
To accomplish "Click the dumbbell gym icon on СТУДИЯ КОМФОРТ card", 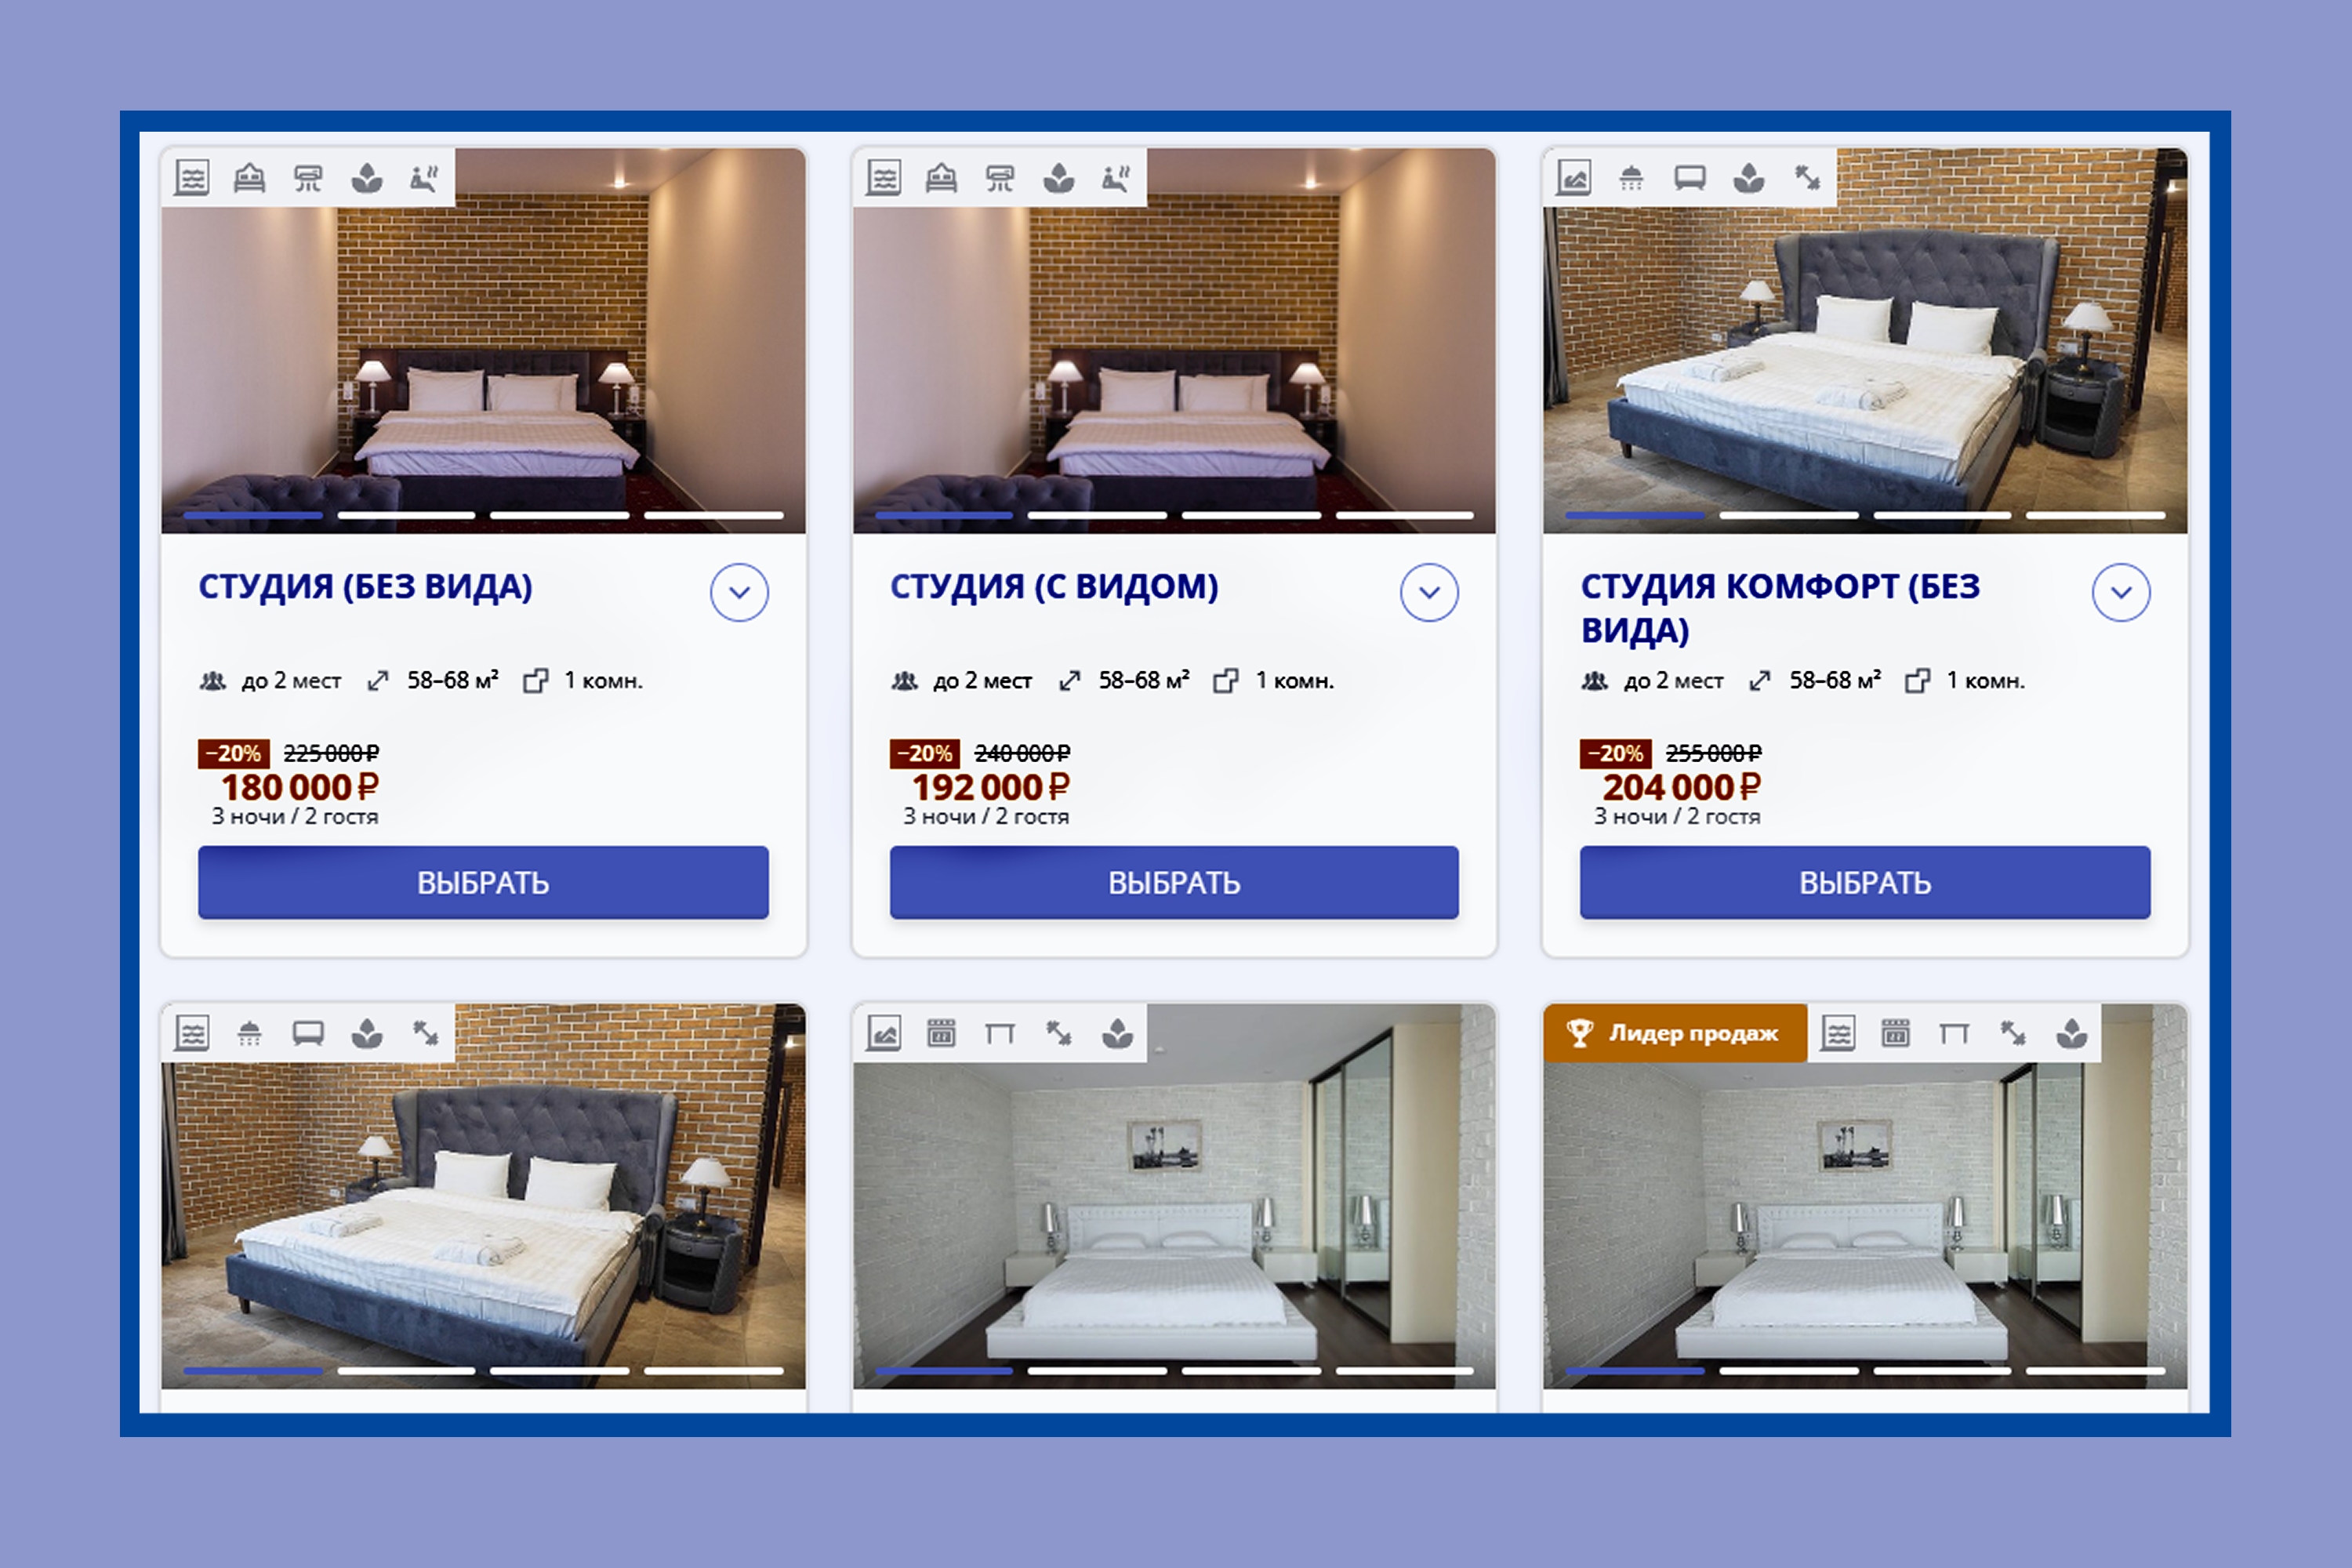I will point(1807,178).
